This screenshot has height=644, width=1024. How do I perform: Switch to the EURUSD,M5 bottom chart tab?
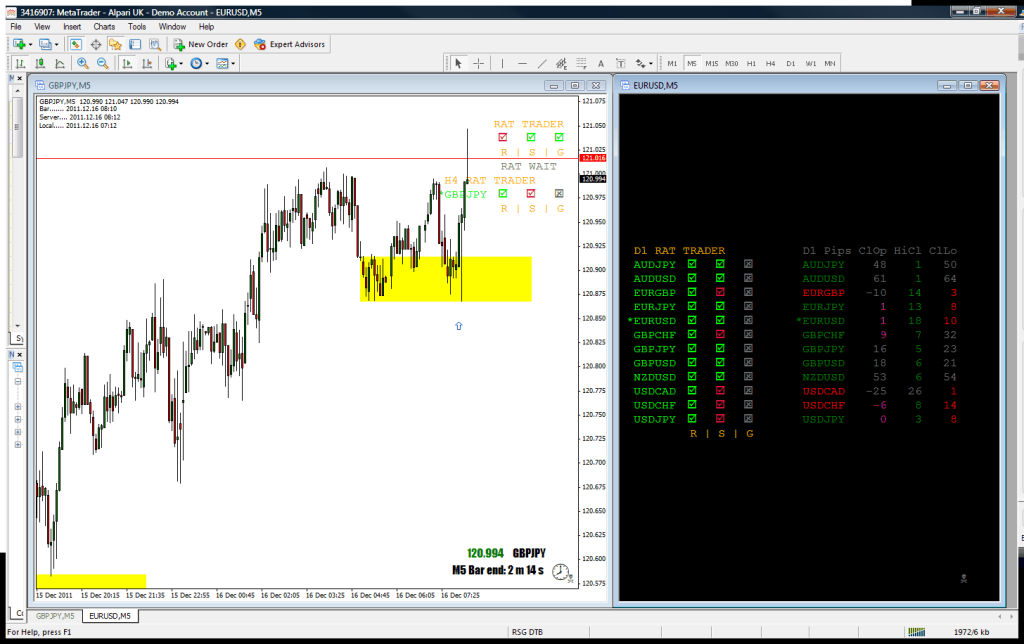[110, 616]
